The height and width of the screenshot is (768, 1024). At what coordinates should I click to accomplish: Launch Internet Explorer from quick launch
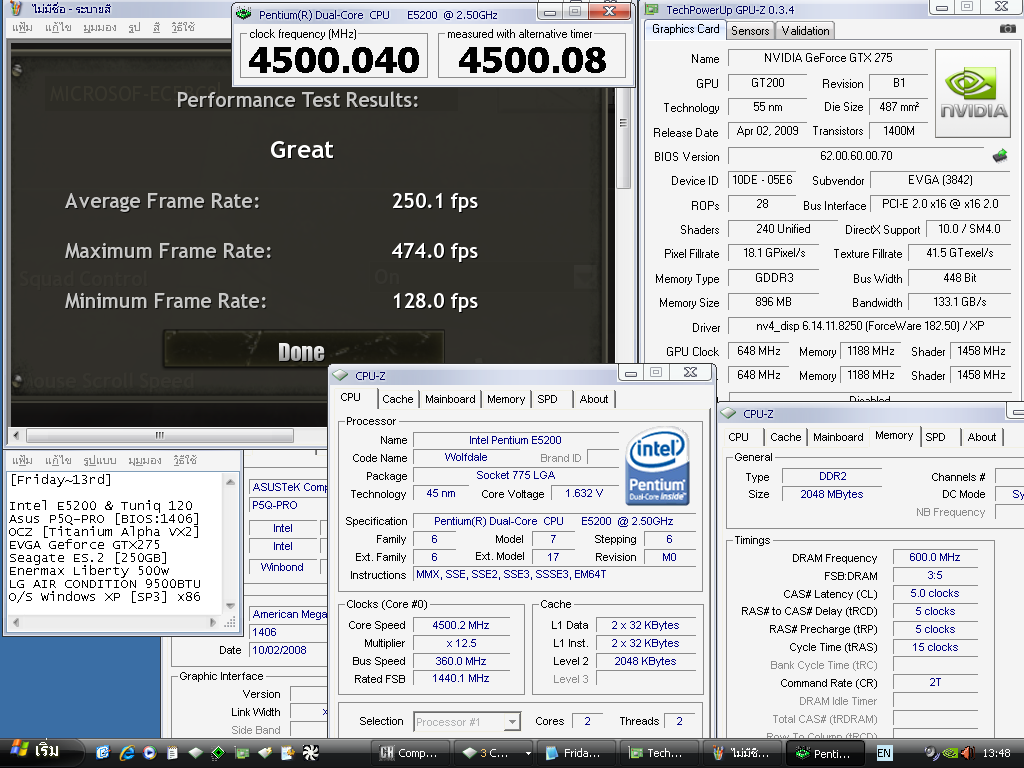pos(127,753)
